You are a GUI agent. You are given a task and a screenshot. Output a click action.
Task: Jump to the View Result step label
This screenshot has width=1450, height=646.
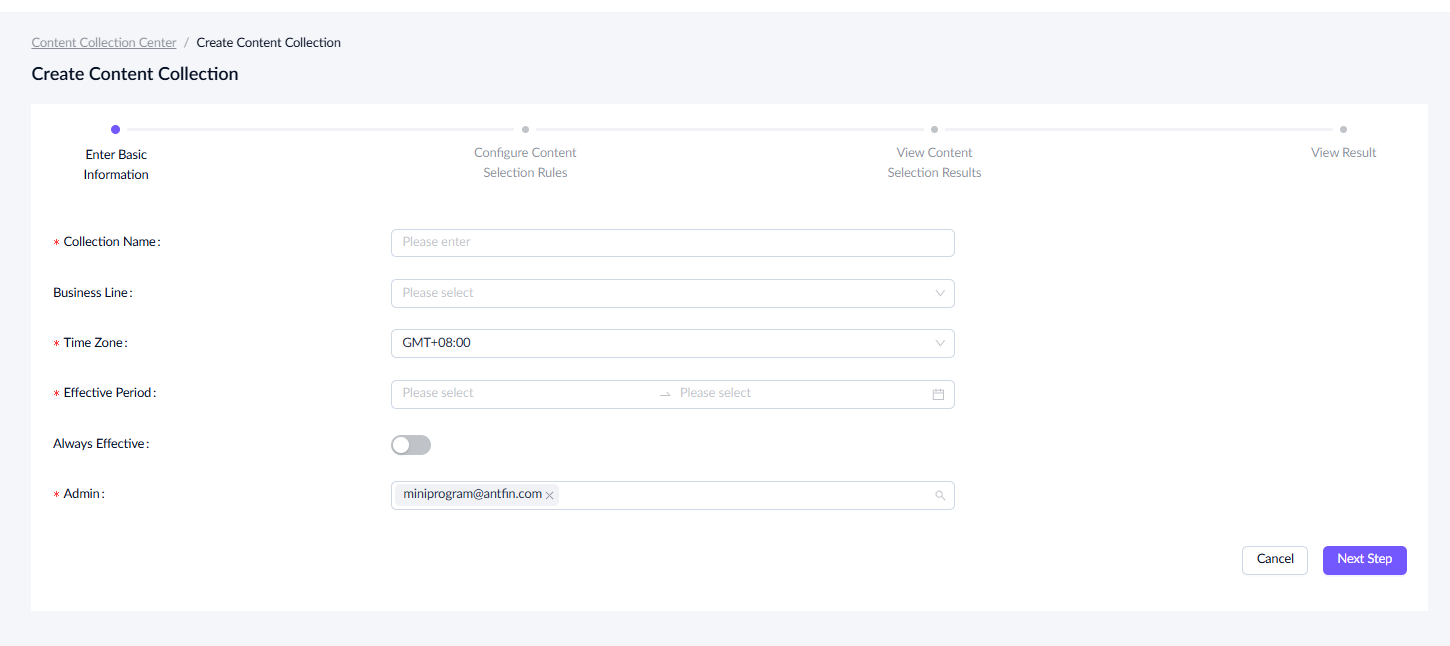pyautogui.click(x=1343, y=153)
